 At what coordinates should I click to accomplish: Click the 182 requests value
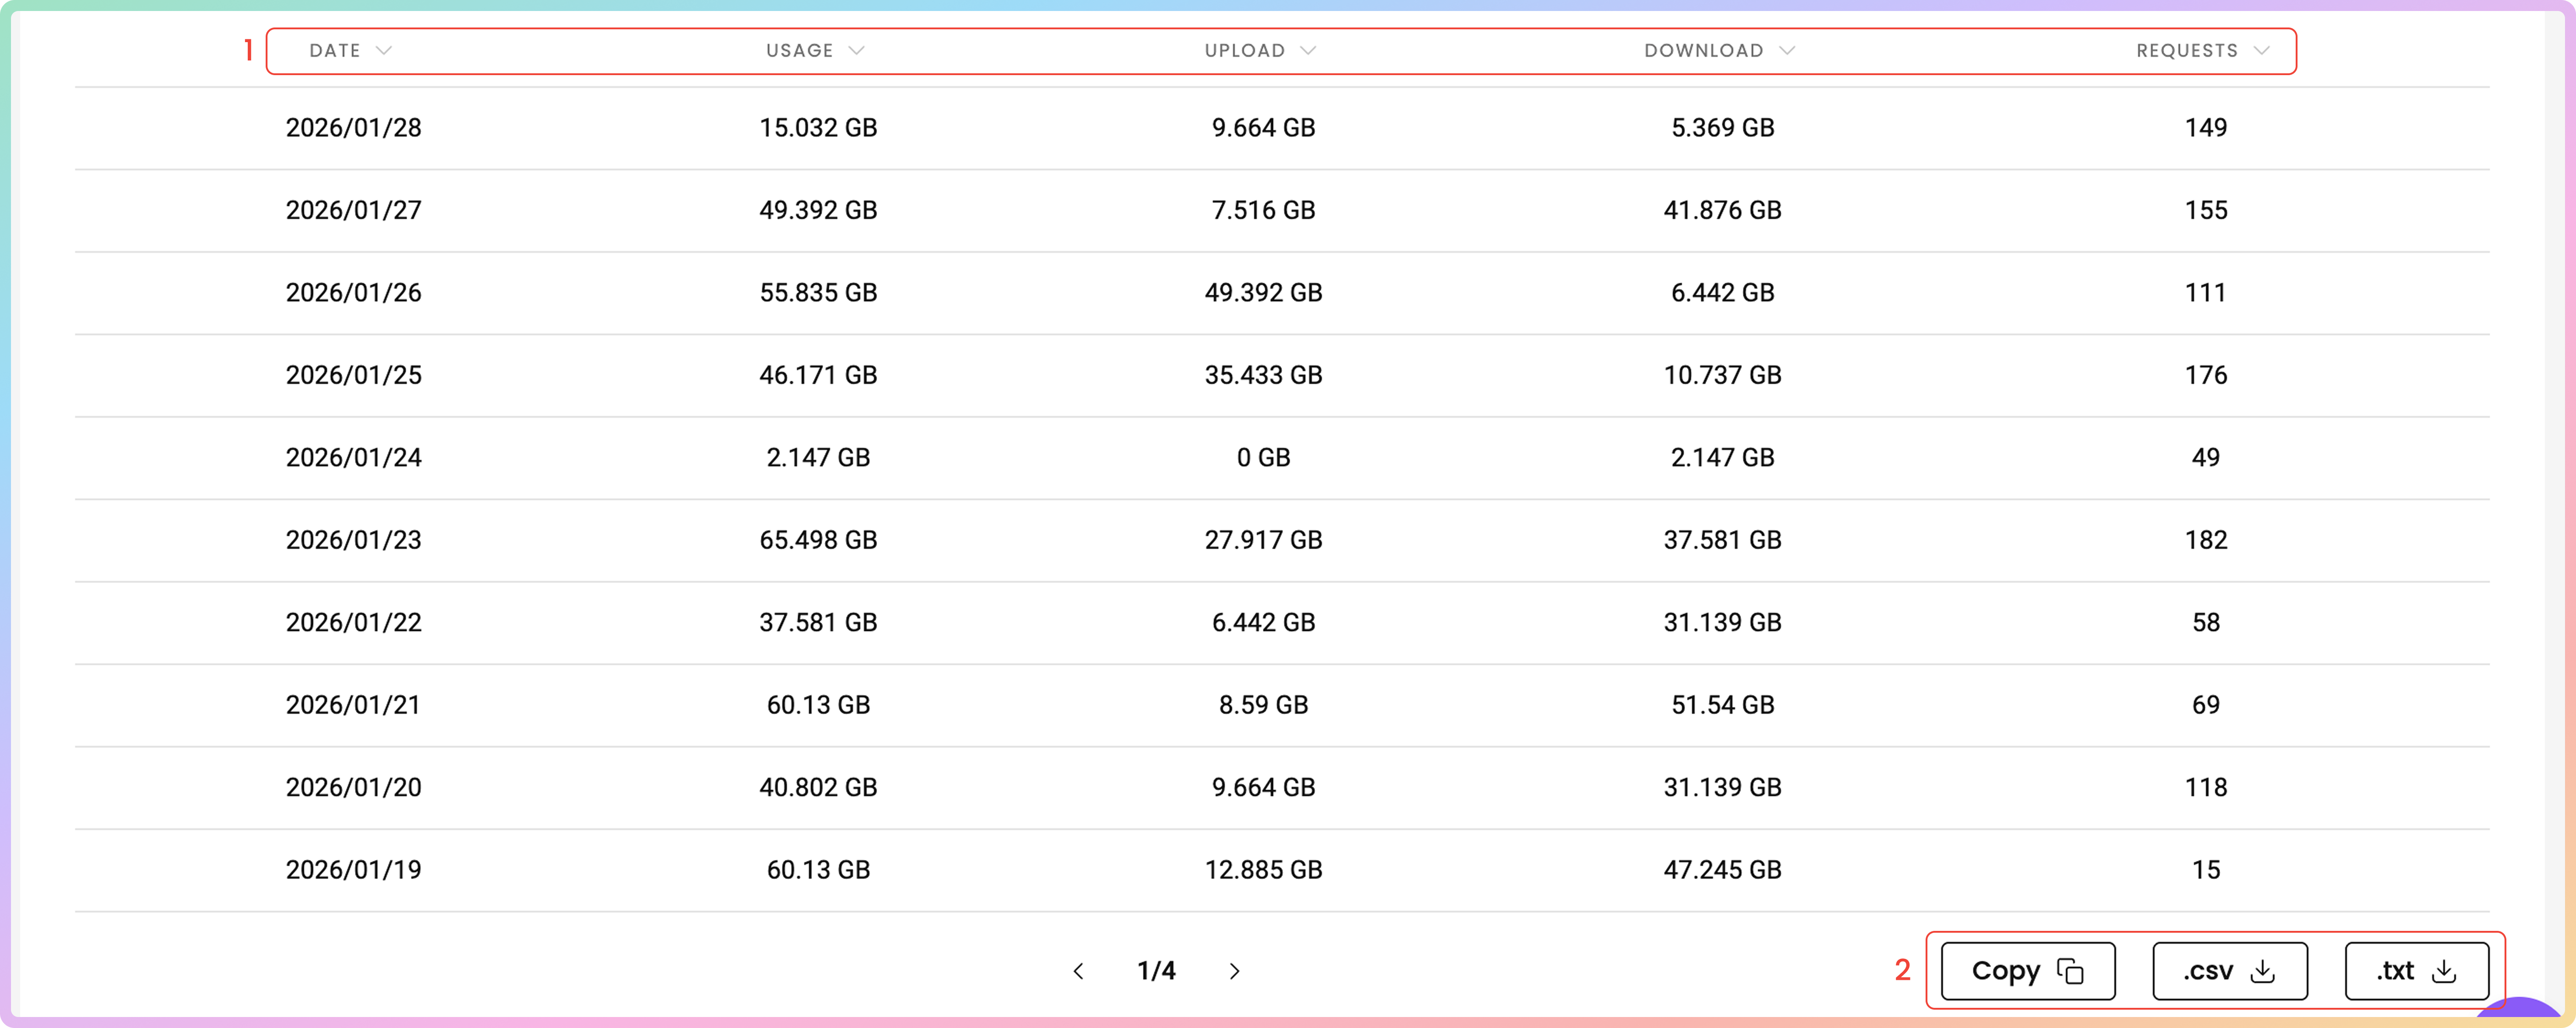tap(2205, 540)
